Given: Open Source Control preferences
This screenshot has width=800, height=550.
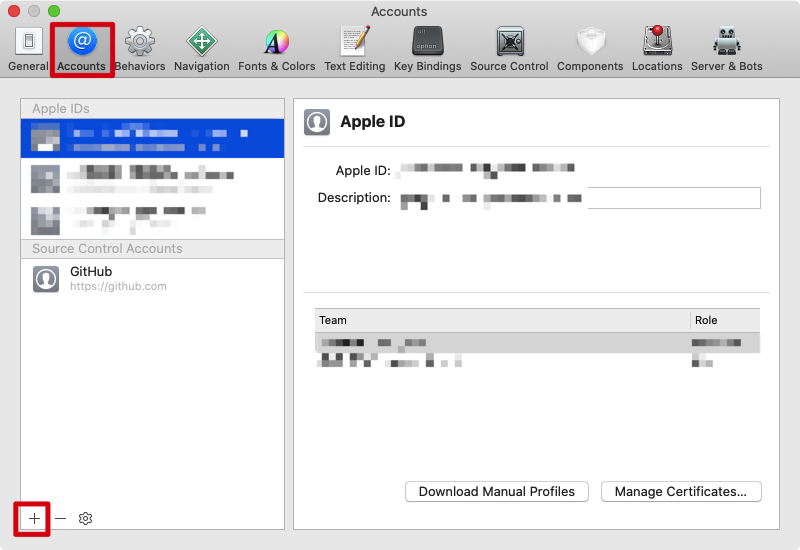Looking at the screenshot, I should [509, 49].
